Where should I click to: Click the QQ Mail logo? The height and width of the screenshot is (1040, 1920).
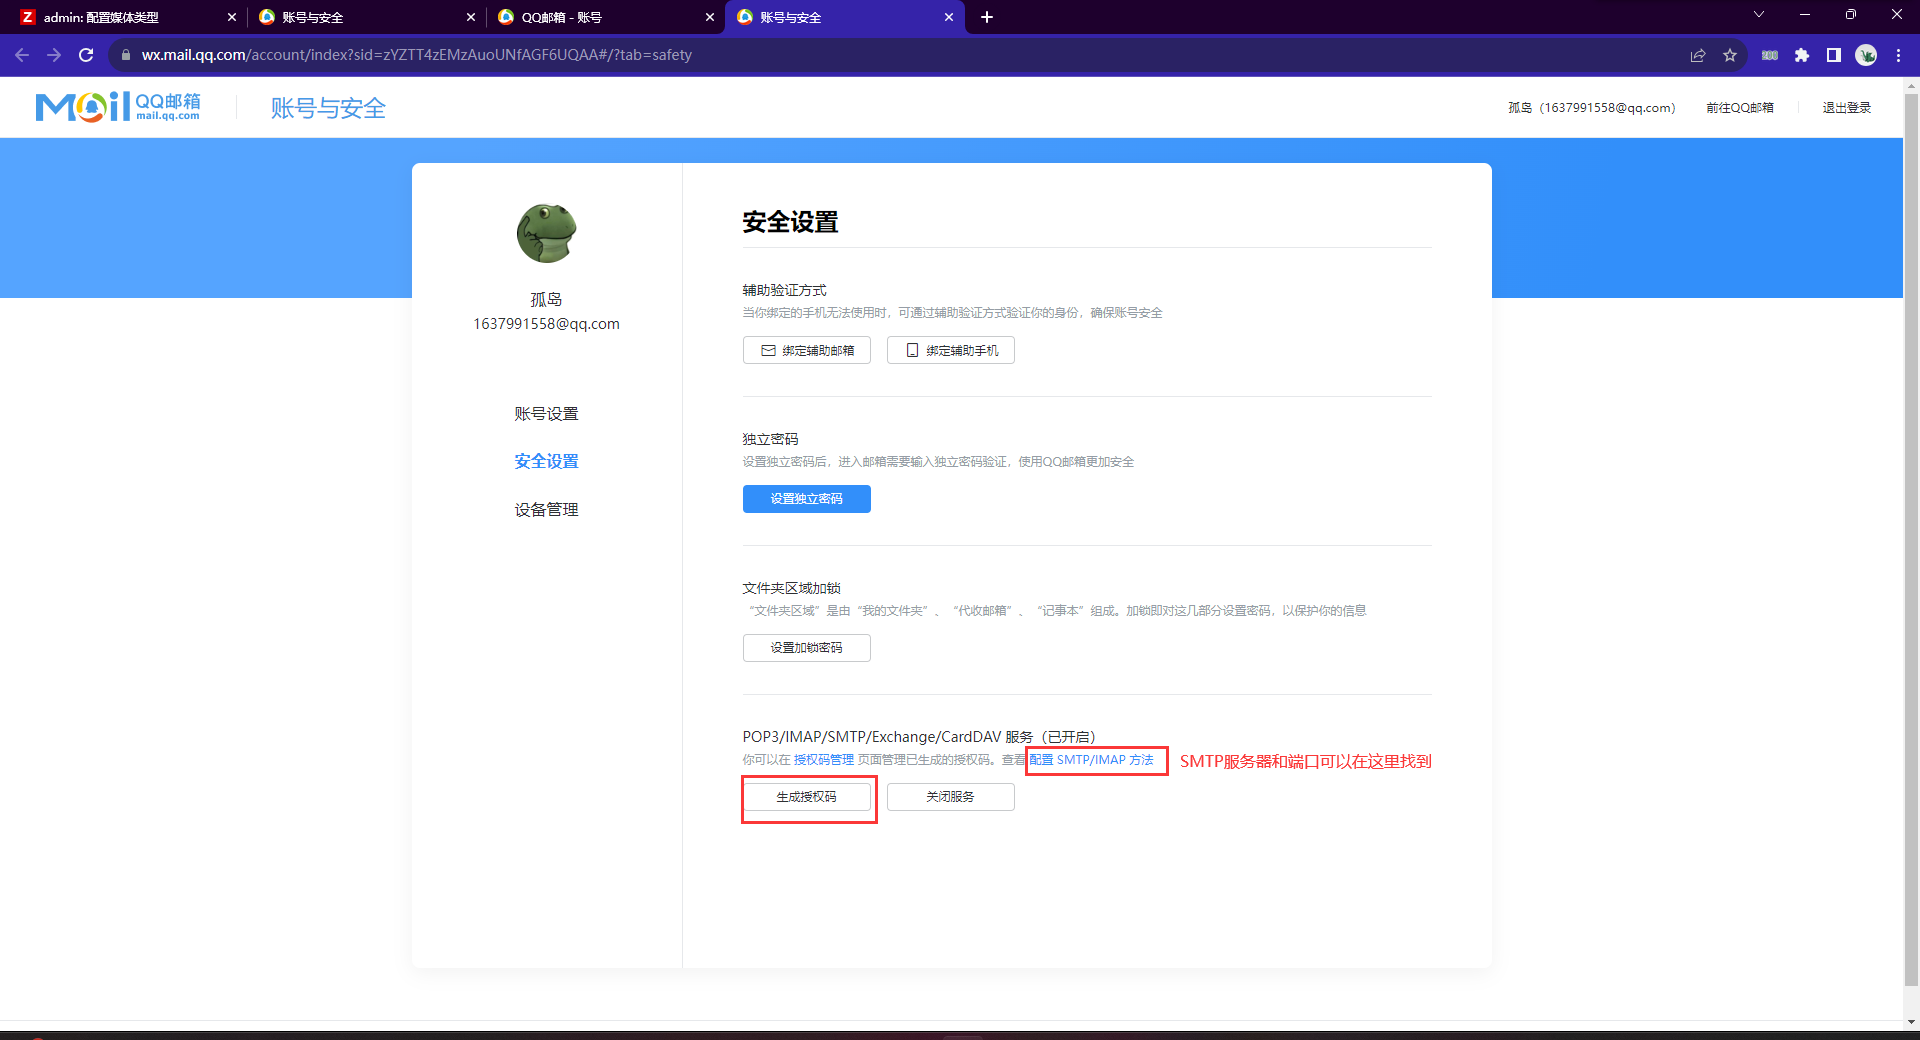(x=118, y=107)
